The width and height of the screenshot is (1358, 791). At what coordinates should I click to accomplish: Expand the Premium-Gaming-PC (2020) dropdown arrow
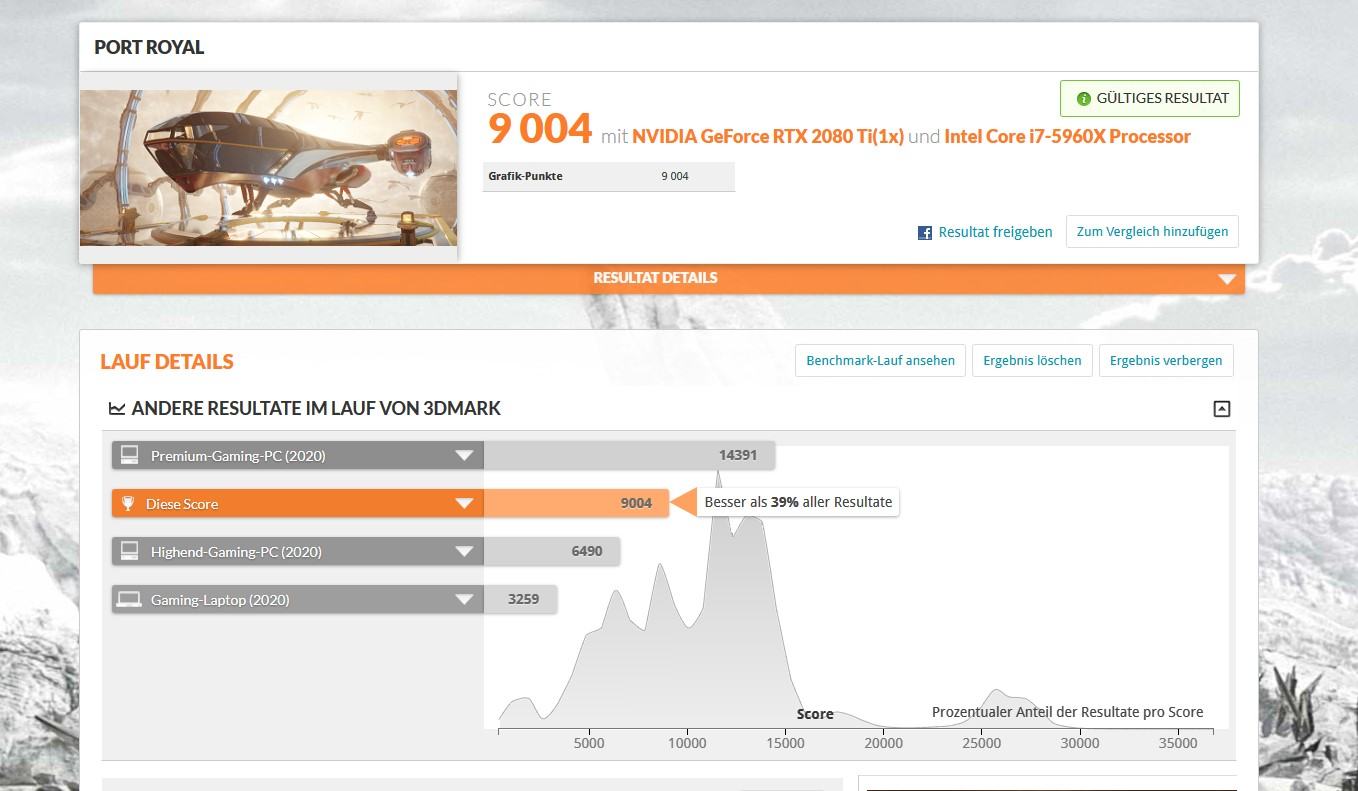[x=464, y=455]
